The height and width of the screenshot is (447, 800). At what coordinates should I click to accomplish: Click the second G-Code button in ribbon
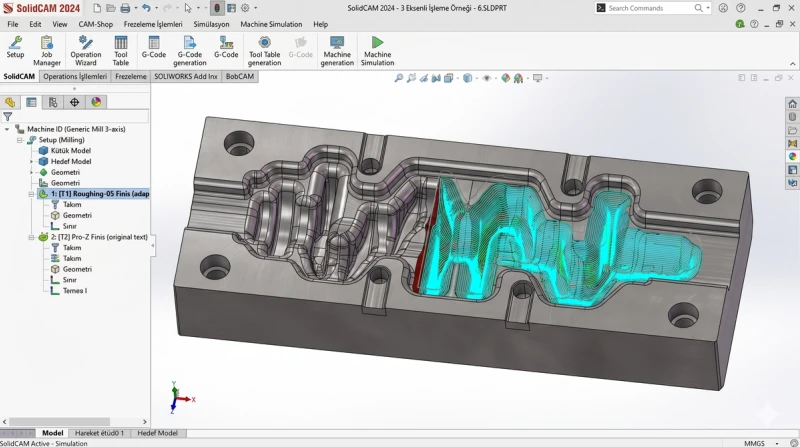226,47
